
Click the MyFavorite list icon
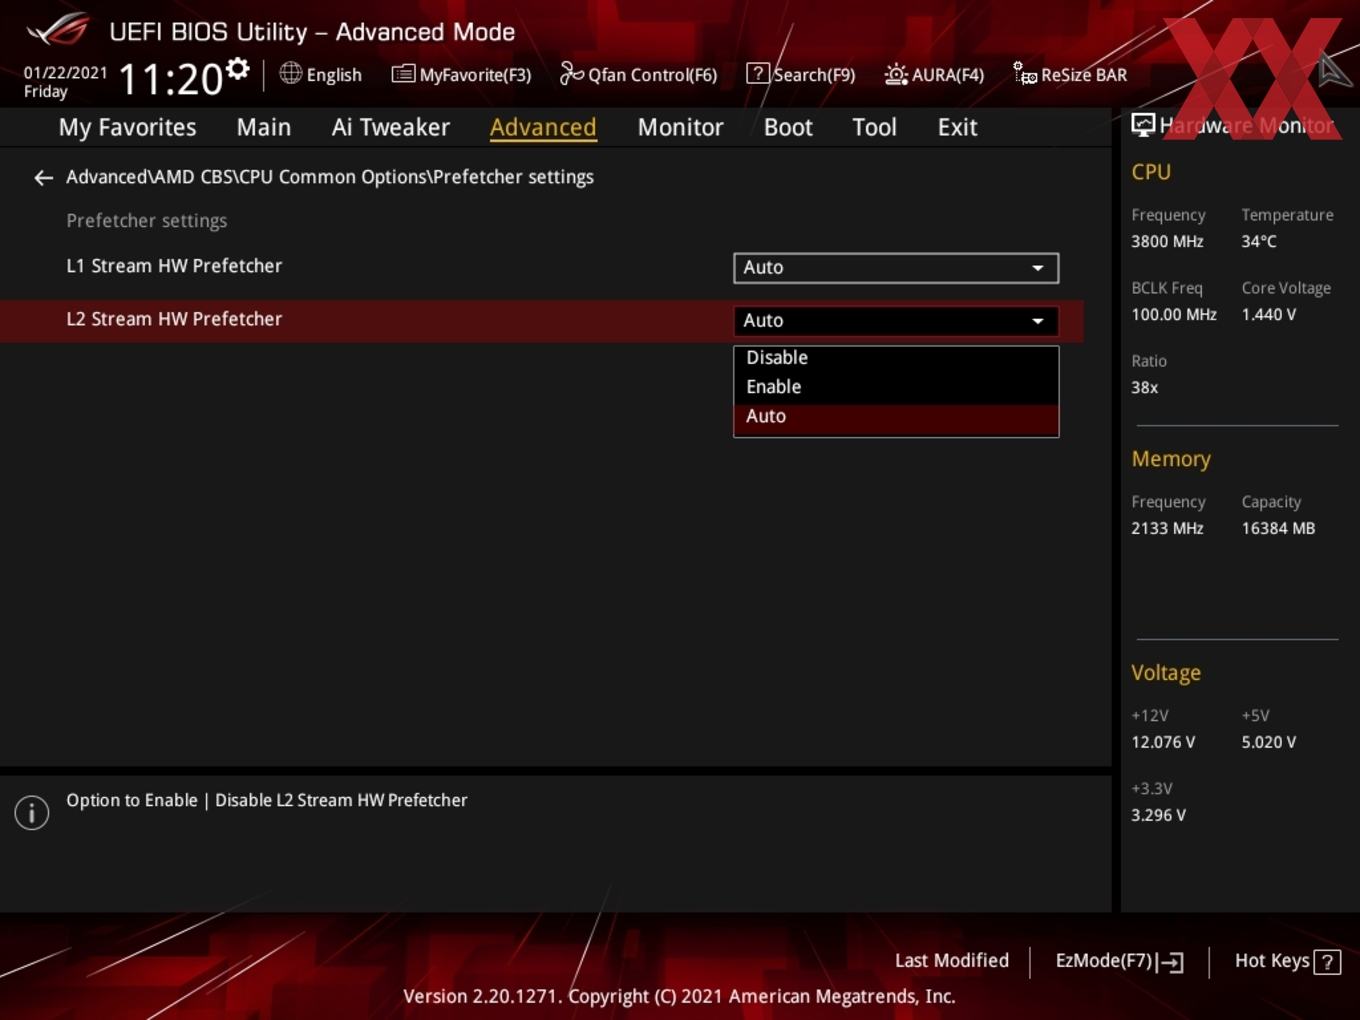click(403, 74)
